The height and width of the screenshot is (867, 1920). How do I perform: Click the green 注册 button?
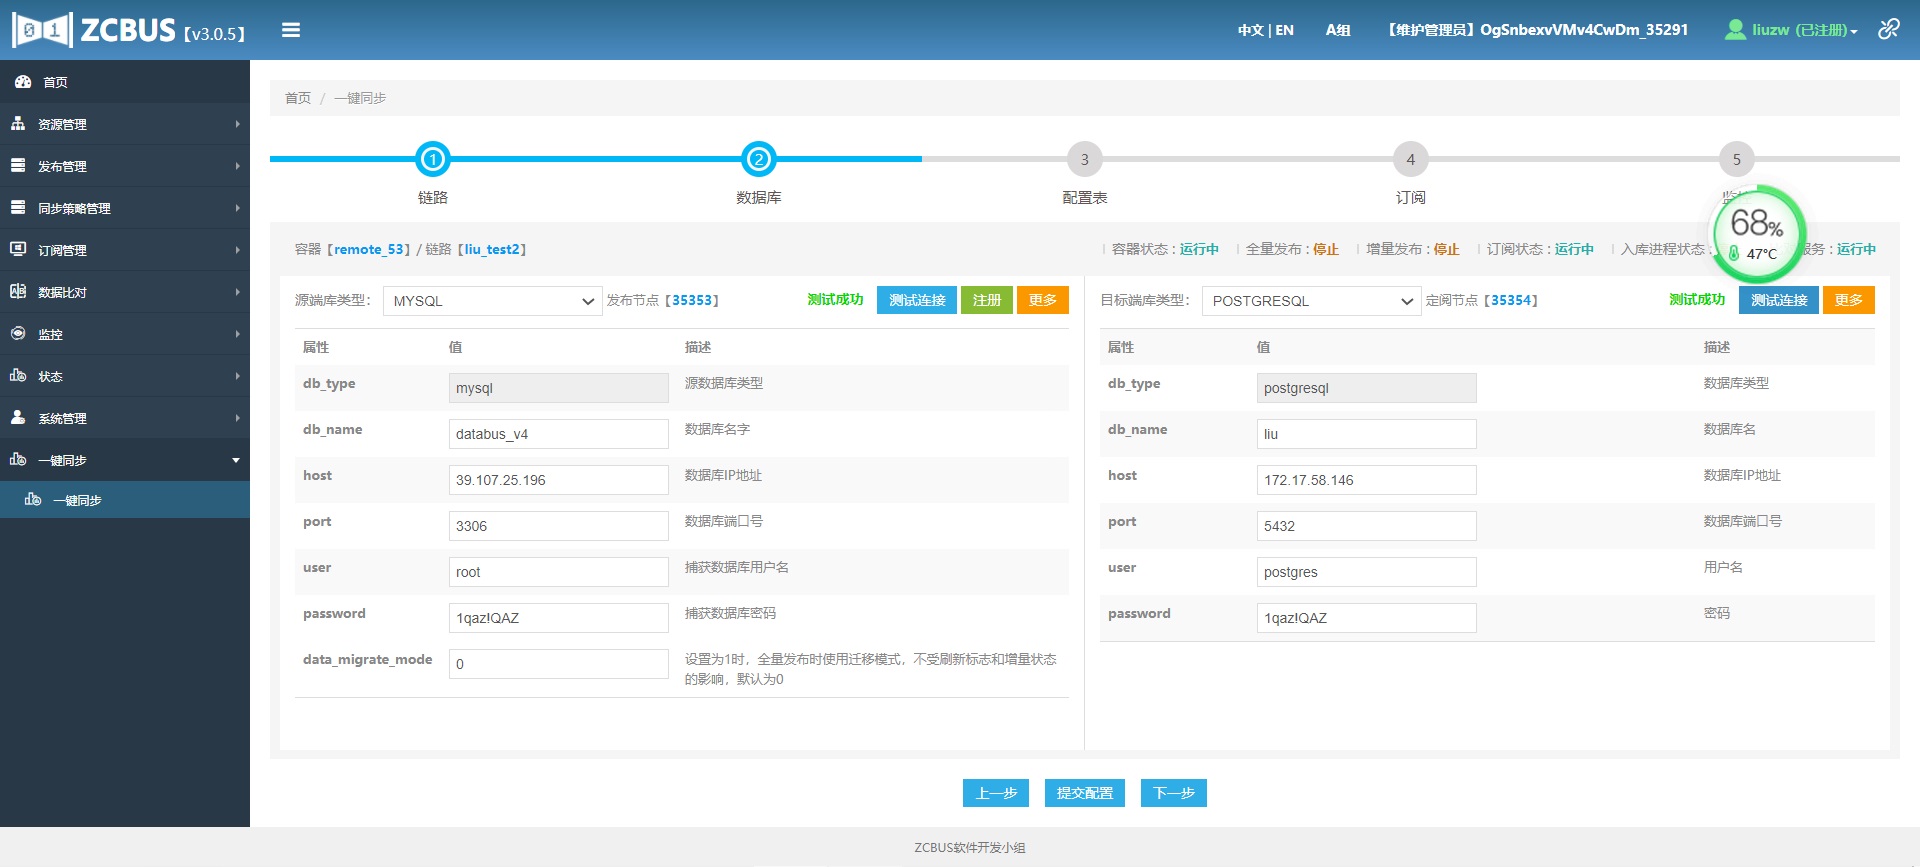tap(986, 300)
